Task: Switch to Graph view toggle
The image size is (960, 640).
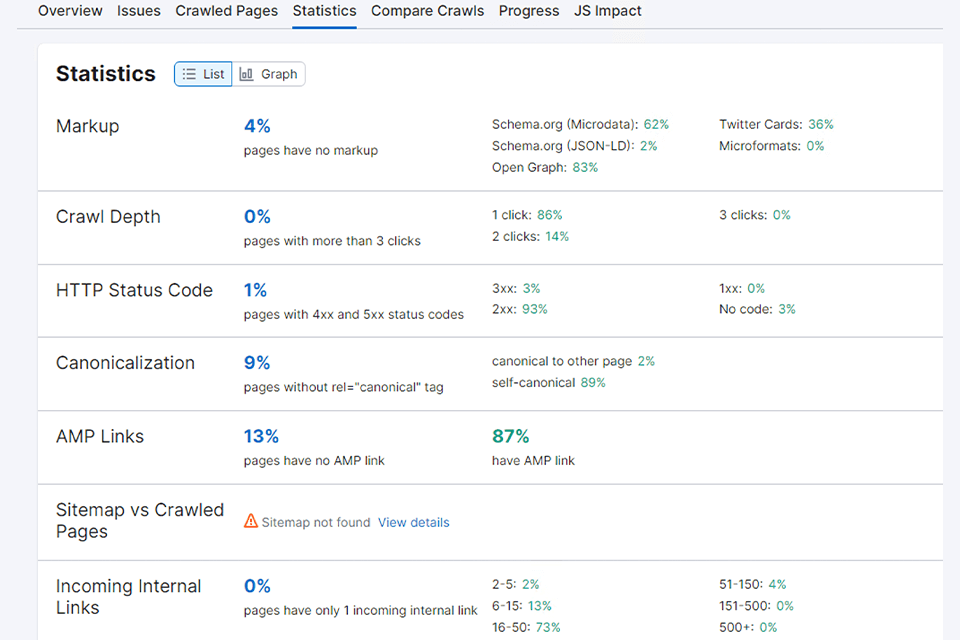Action: coord(269,74)
